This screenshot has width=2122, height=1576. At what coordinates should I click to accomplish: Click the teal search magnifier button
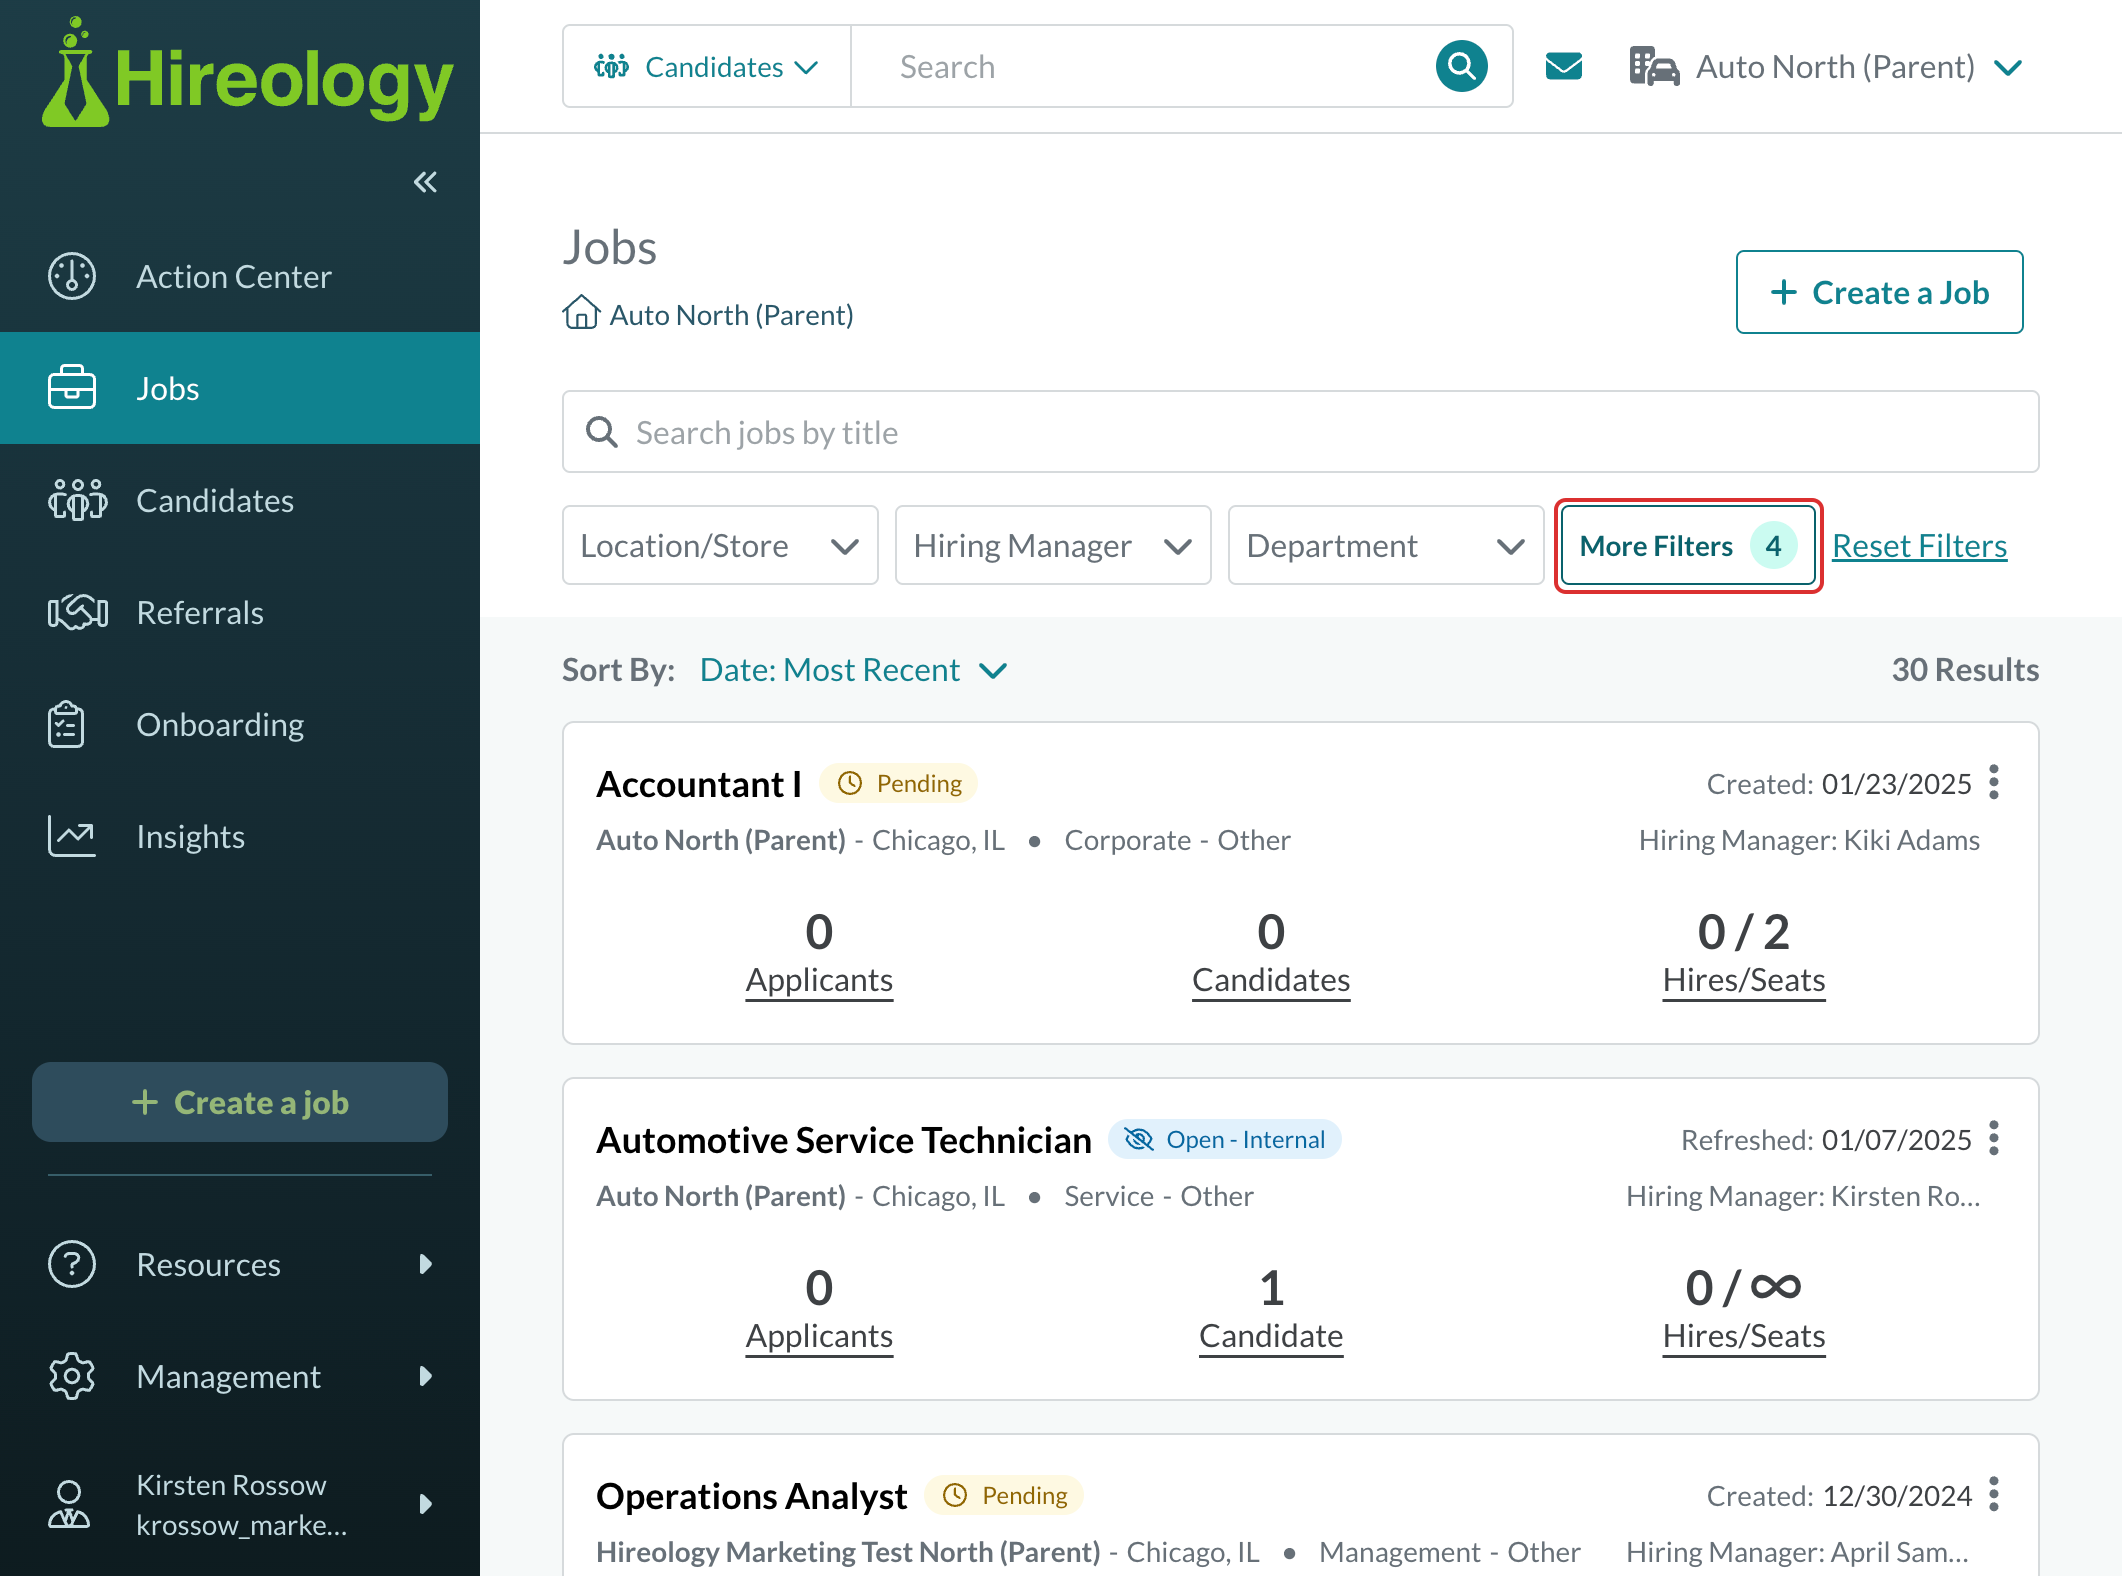pyautogui.click(x=1462, y=67)
